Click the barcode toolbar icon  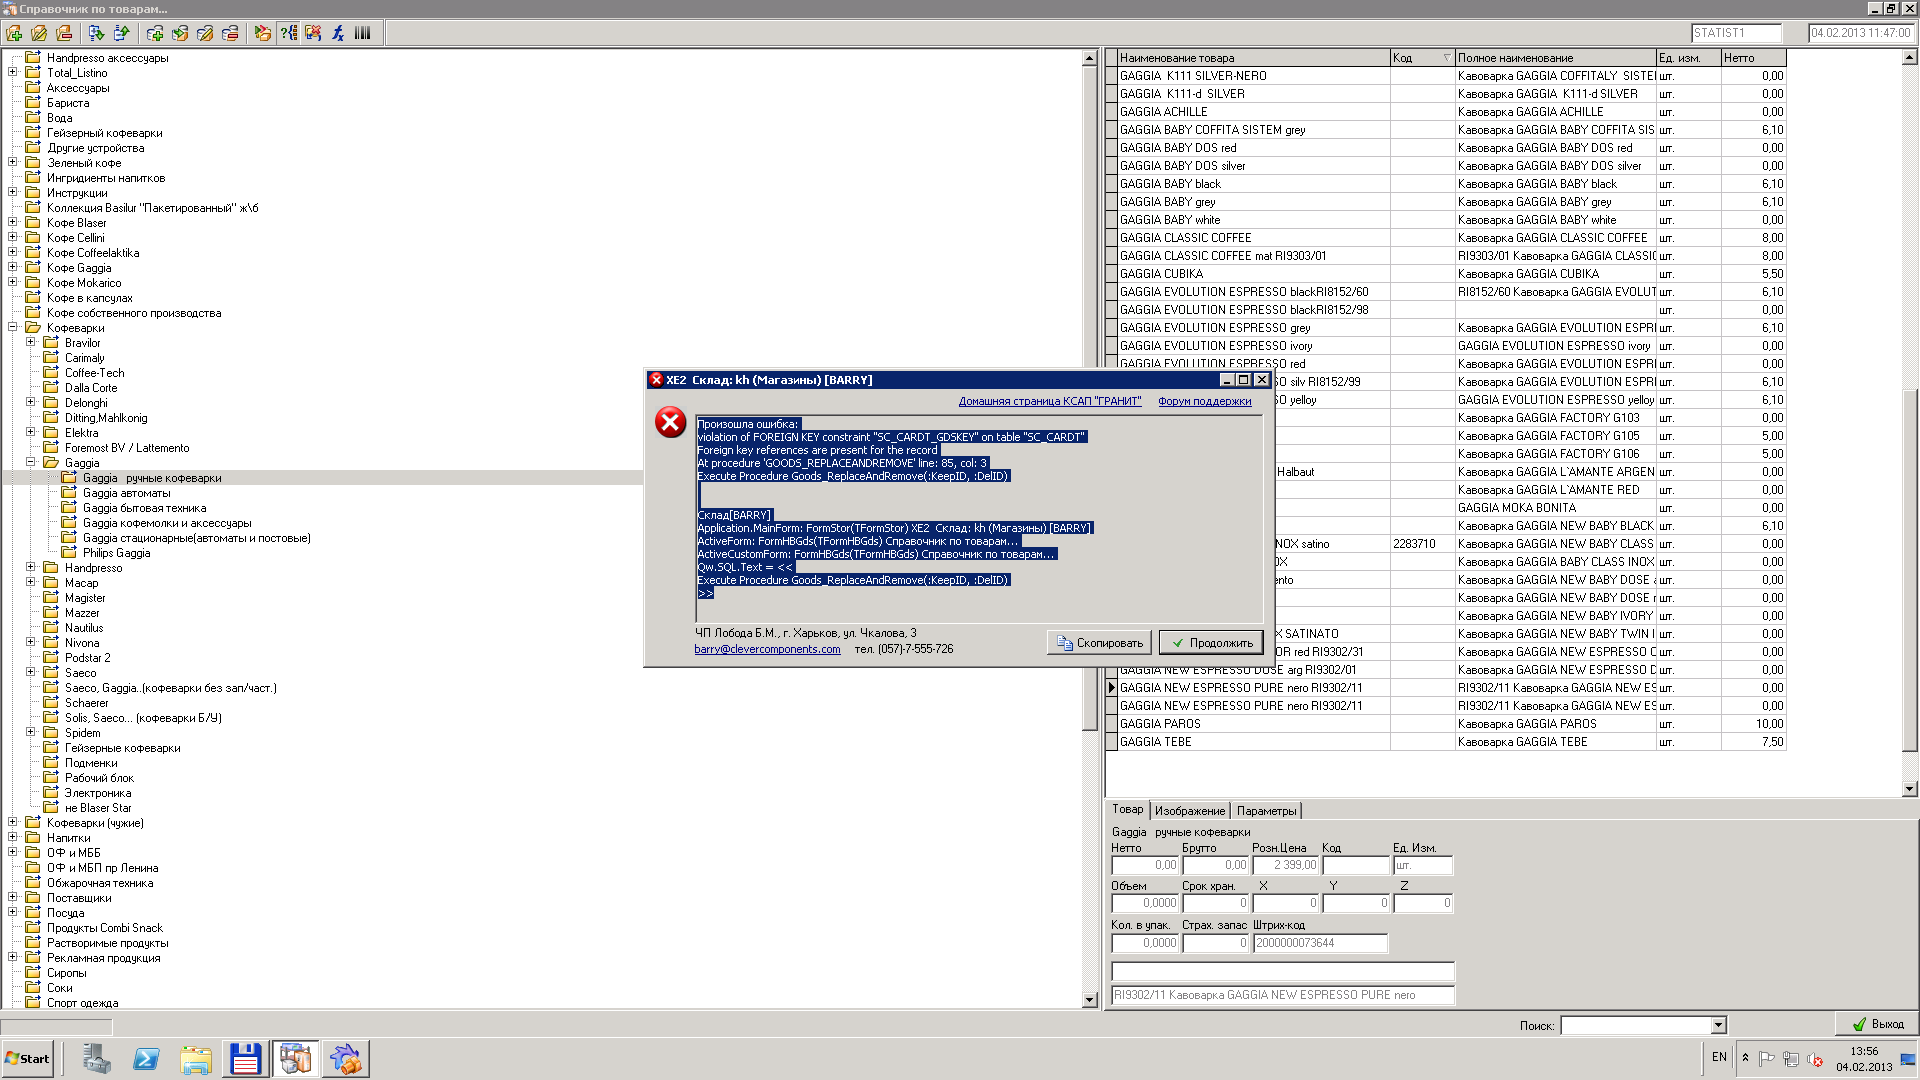coord(363,33)
